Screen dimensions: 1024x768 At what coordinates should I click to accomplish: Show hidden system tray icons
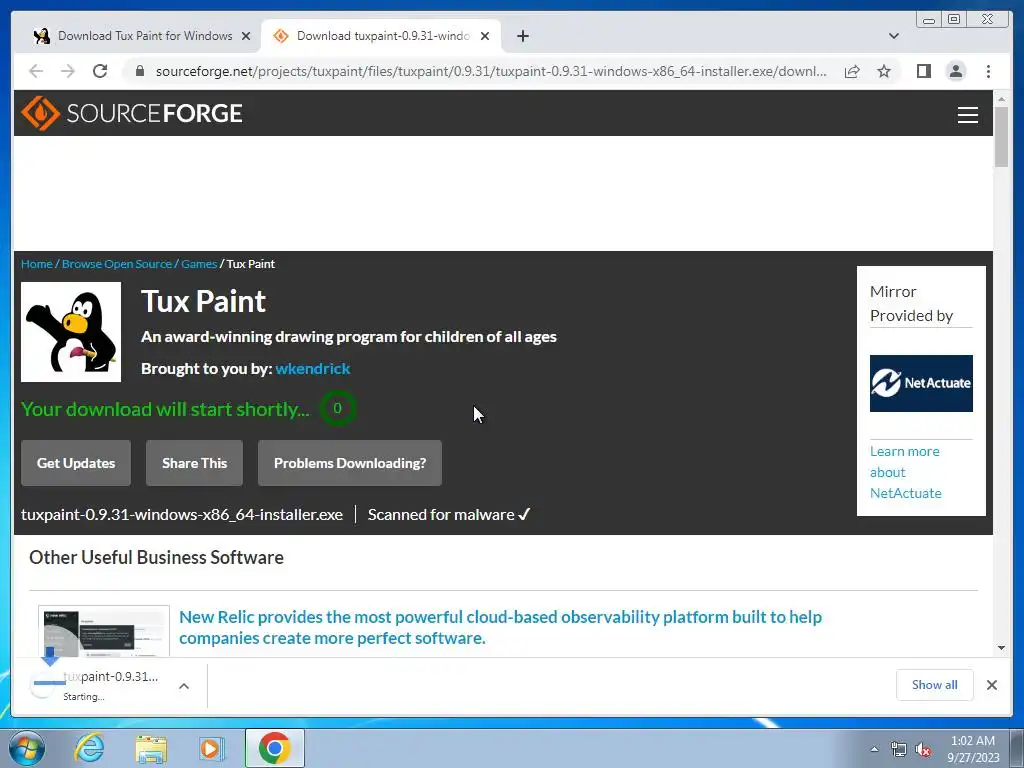pyautogui.click(x=874, y=749)
